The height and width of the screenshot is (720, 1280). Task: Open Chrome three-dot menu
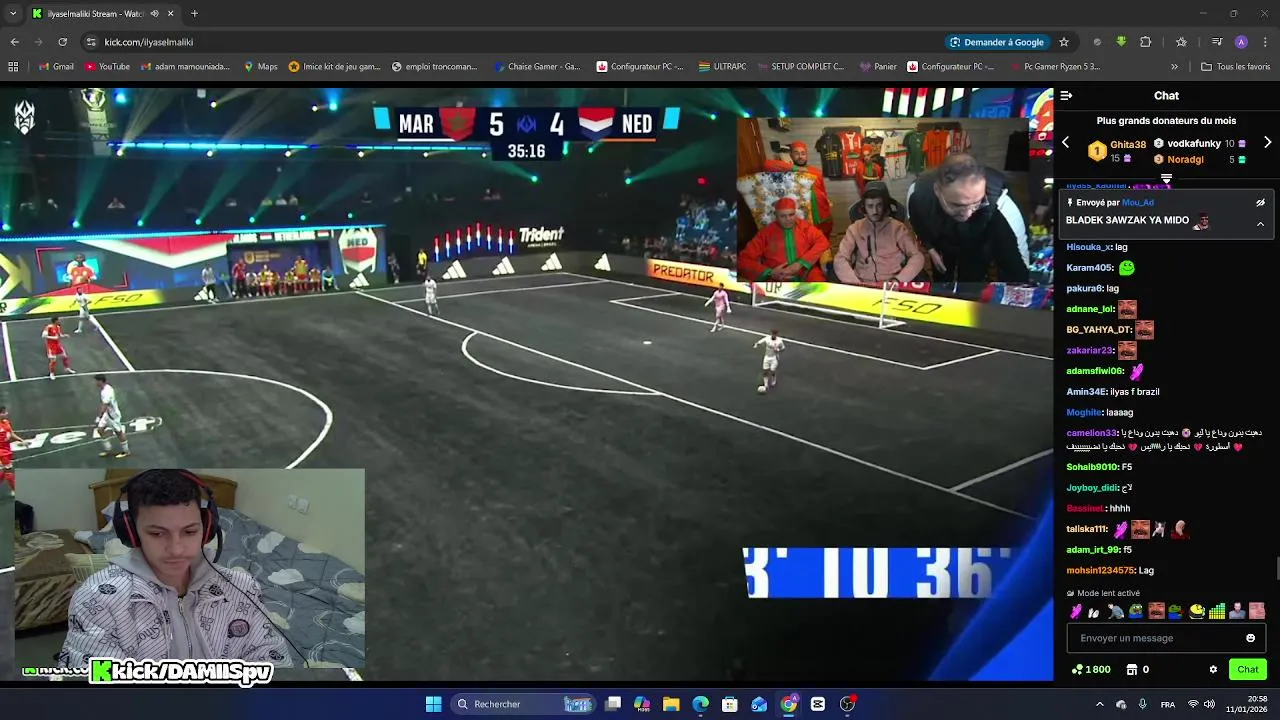click(x=1266, y=42)
